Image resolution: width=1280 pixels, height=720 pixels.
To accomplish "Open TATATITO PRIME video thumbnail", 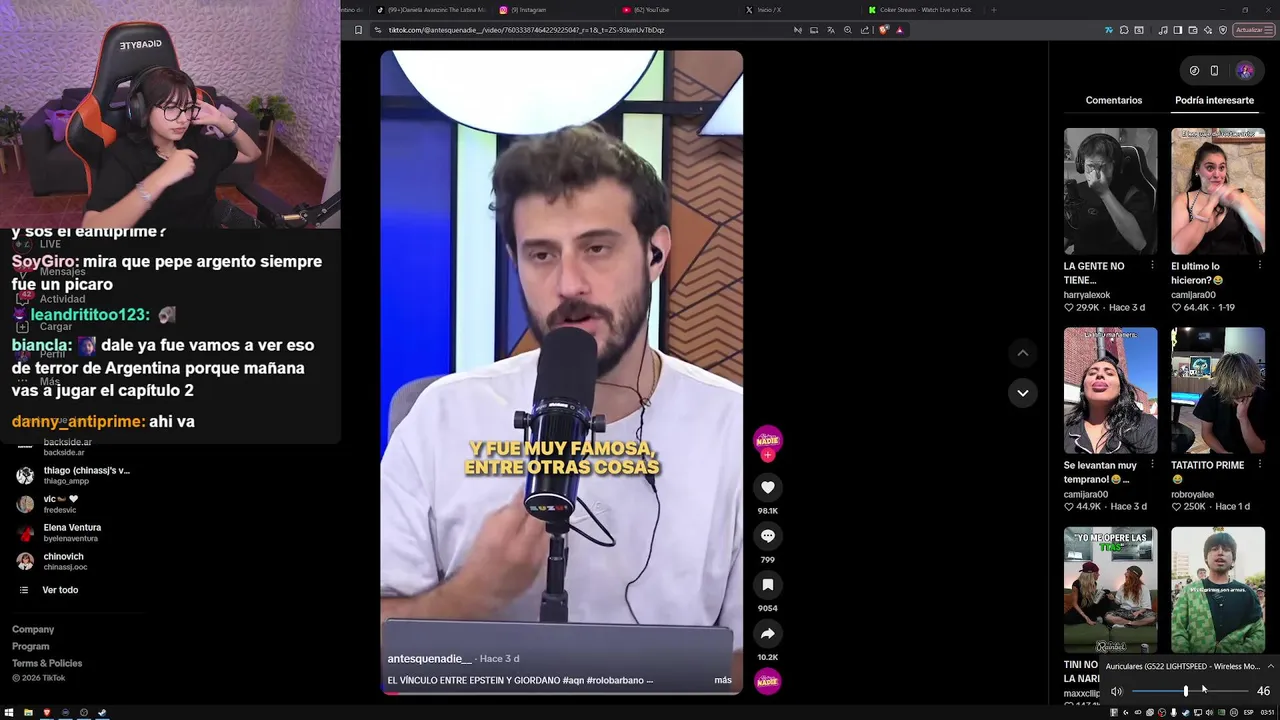I will pyautogui.click(x=1217, y=390).
